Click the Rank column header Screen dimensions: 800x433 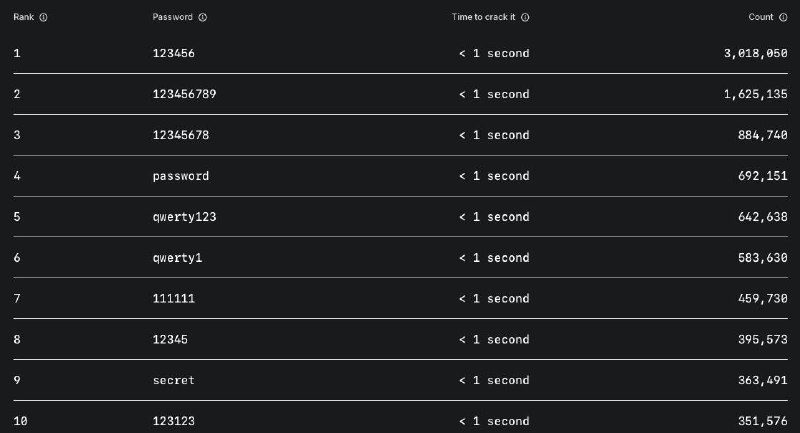point(23,17)
